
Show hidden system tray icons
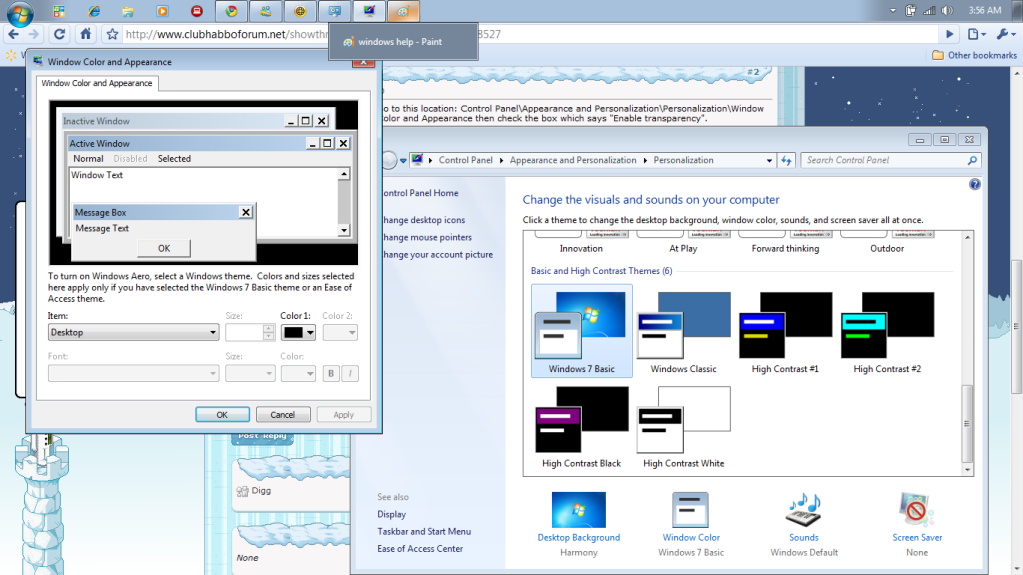pyautogui.click(x=892, y=10)
